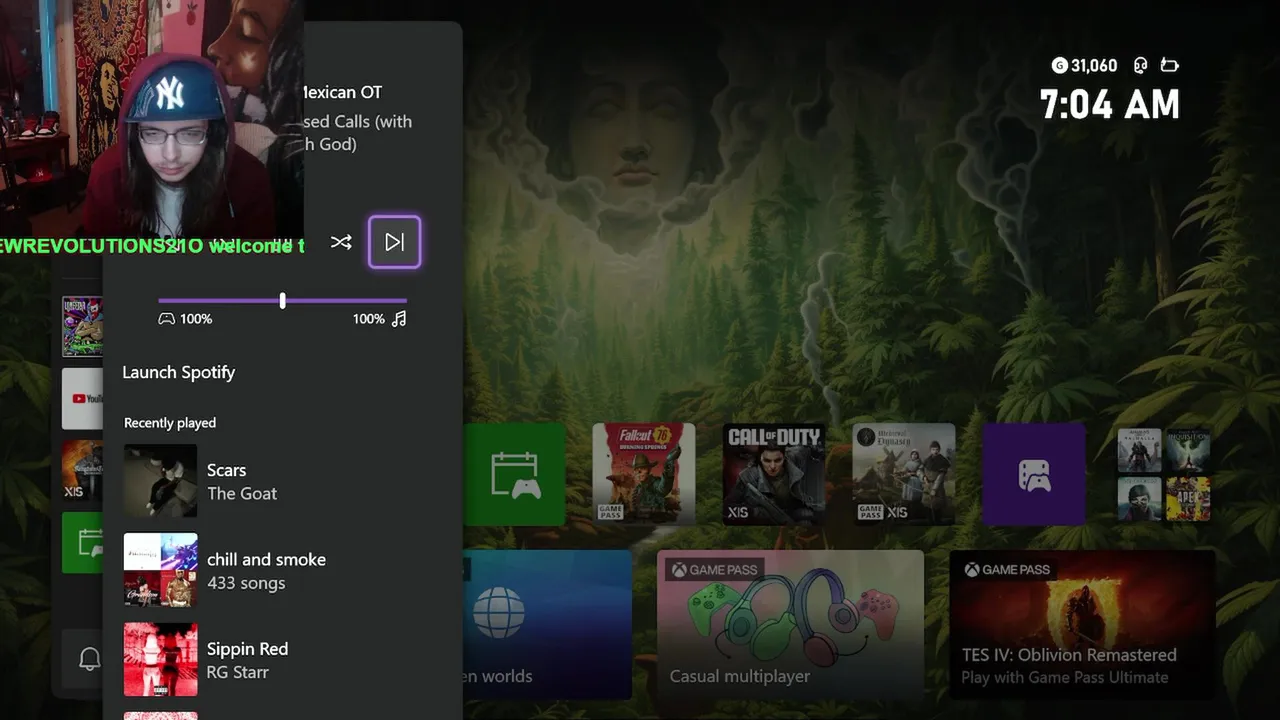Image resolution: width=1280 pixels, height=720 pixels.
Task: Click the Mexican OT artist name
Action: [x=341, y=92]
